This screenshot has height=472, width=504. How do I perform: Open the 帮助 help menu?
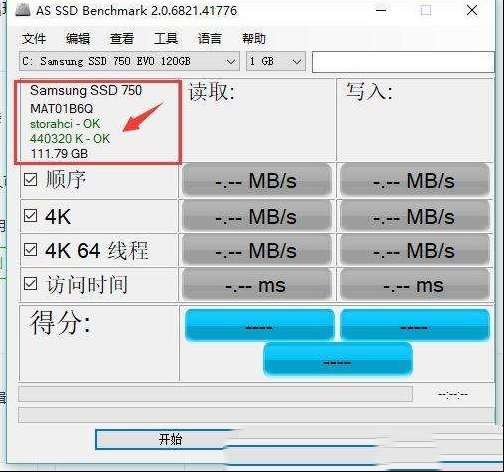coord(254,38)
